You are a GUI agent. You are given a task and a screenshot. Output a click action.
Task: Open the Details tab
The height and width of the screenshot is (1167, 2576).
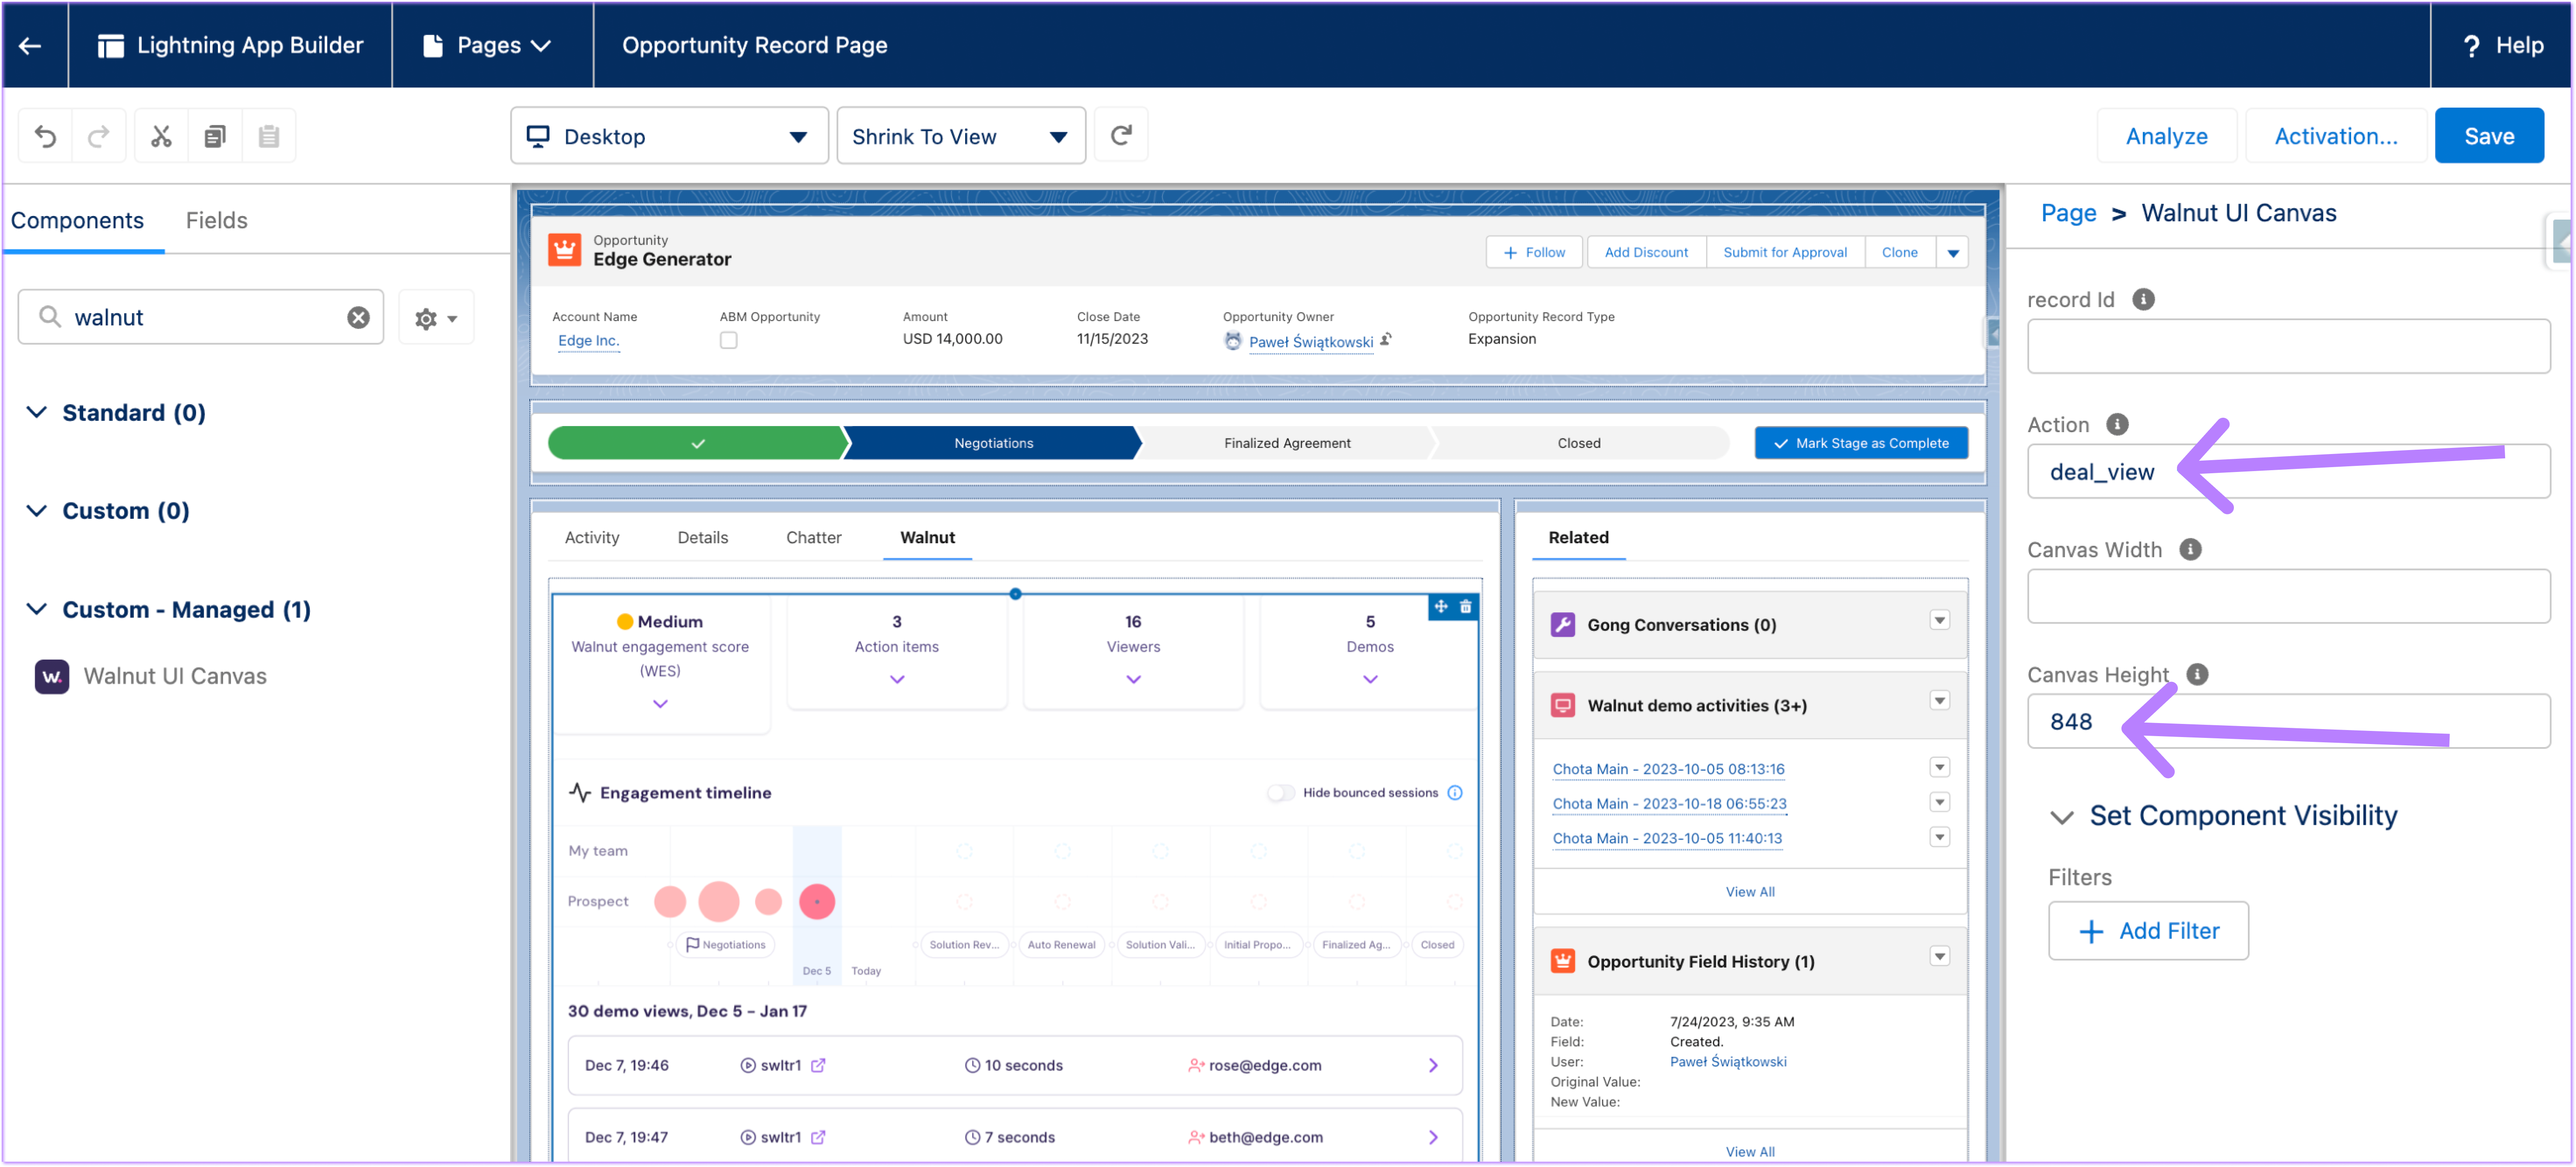tap(702, 538)
